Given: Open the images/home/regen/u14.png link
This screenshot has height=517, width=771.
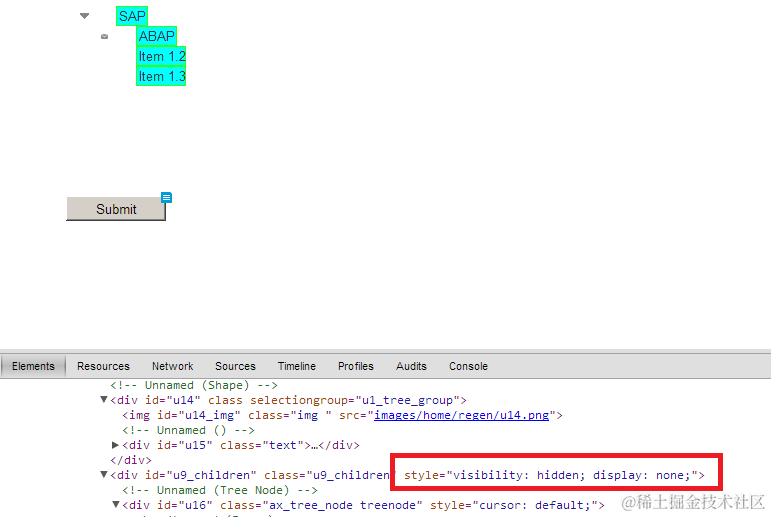Looking at the screenshot, I should pos(461,415).
